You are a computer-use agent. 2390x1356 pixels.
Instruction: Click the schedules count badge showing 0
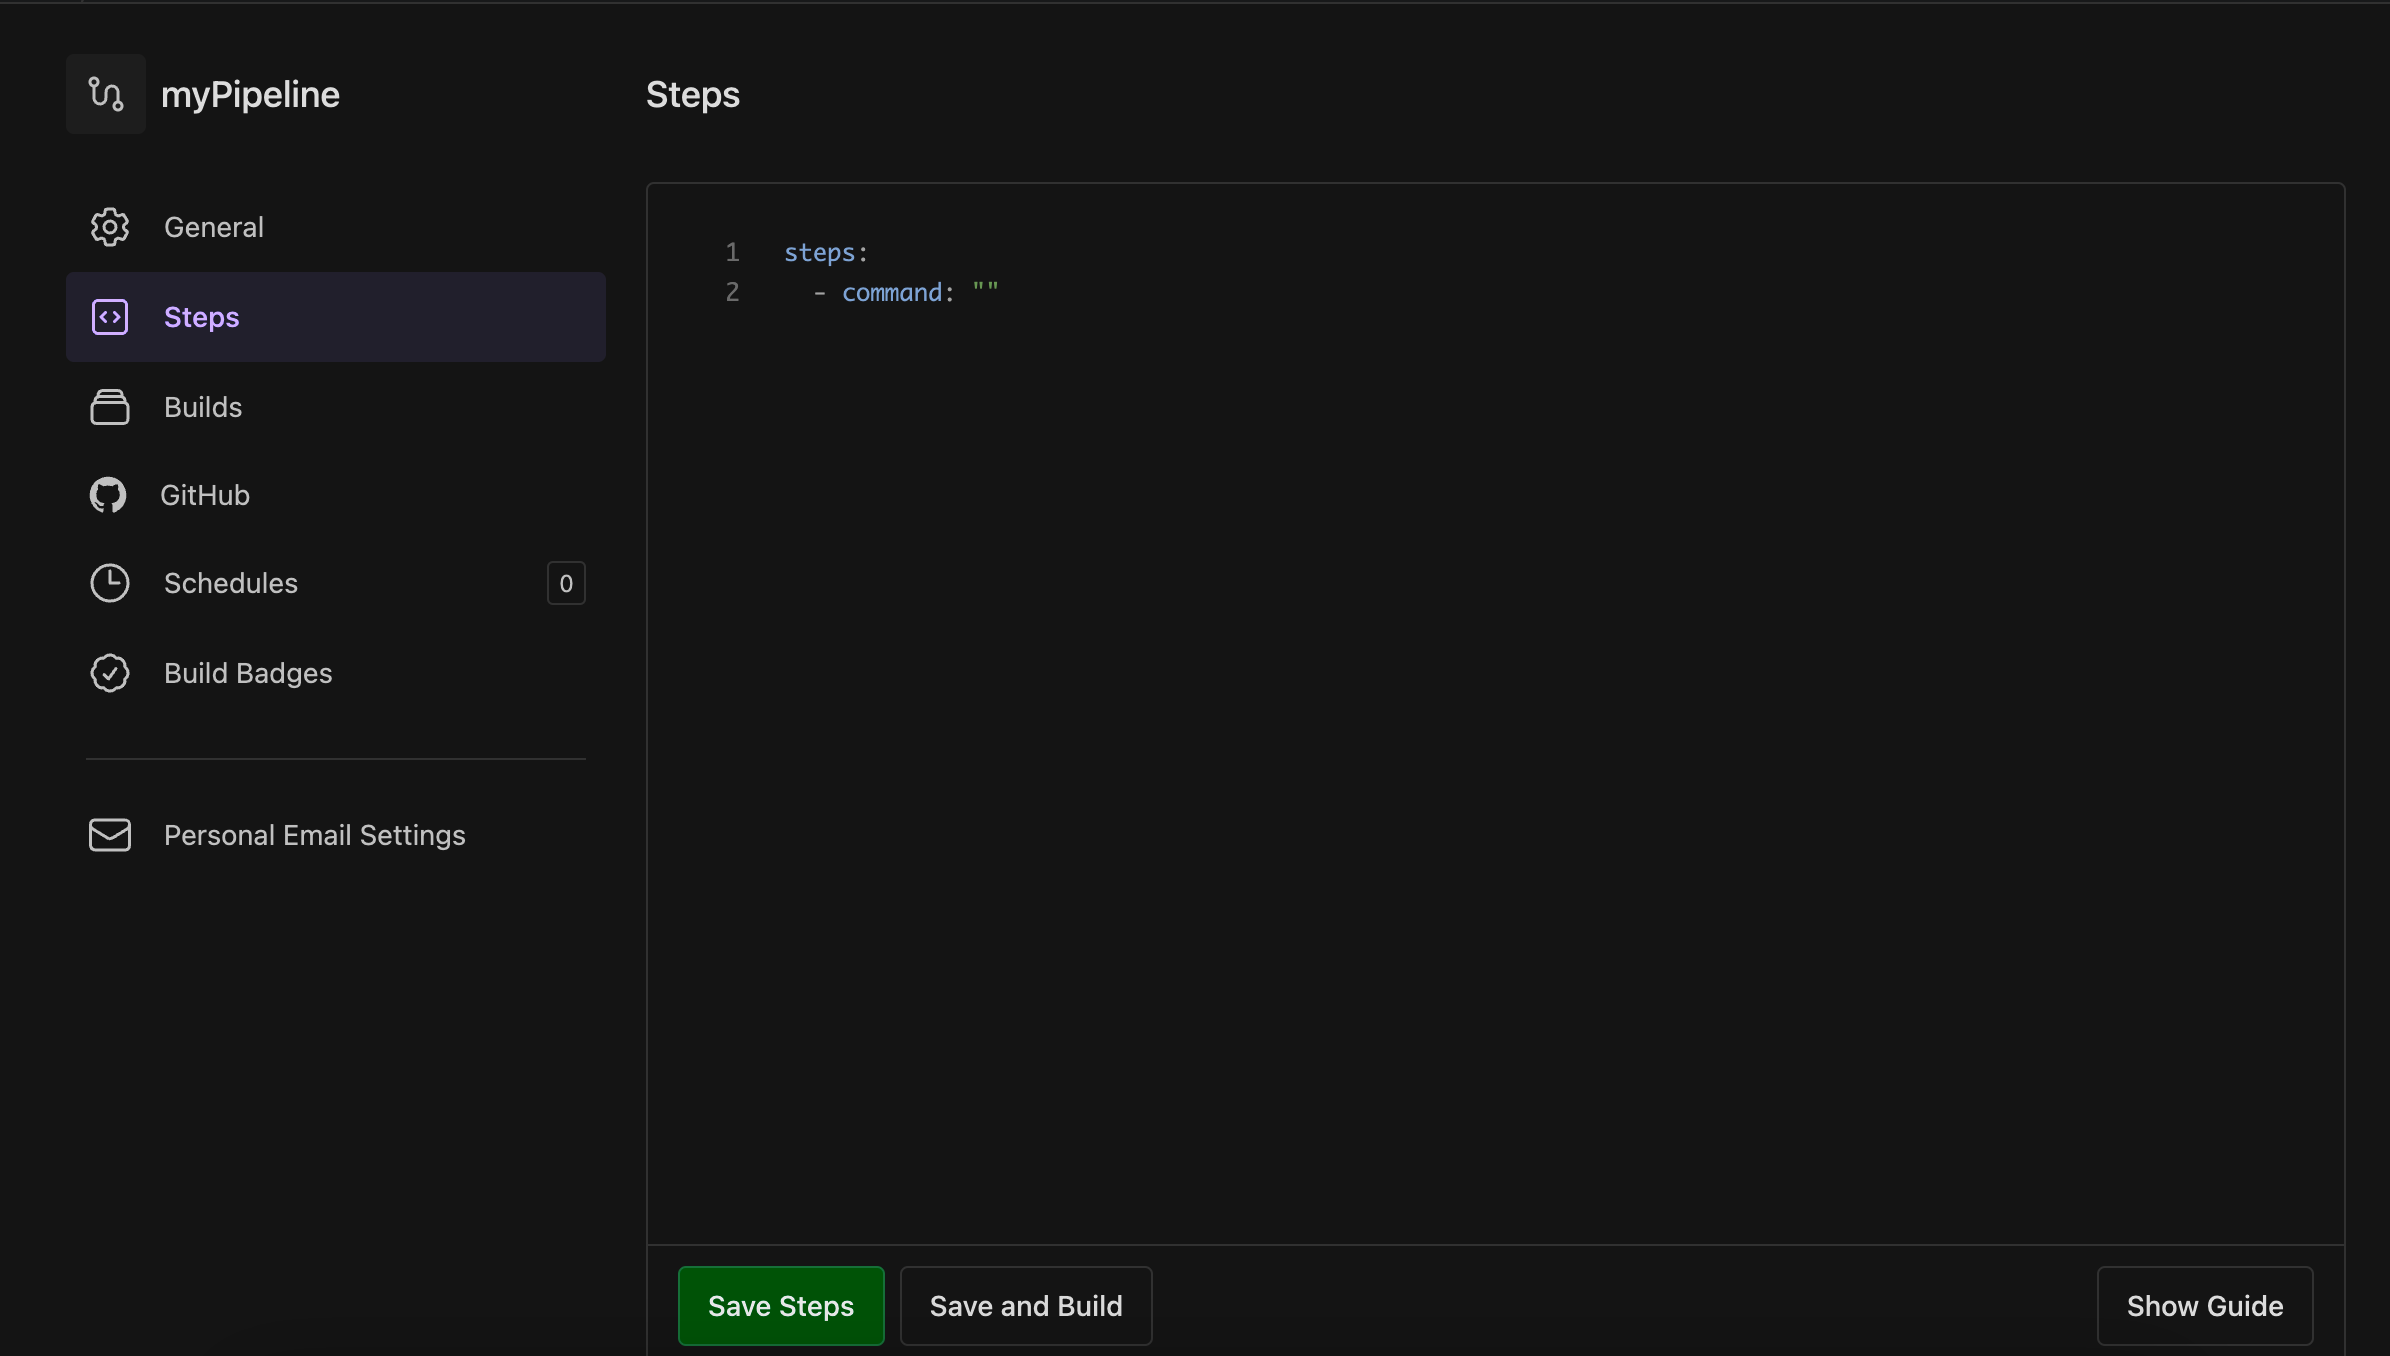tap(566, 583)
